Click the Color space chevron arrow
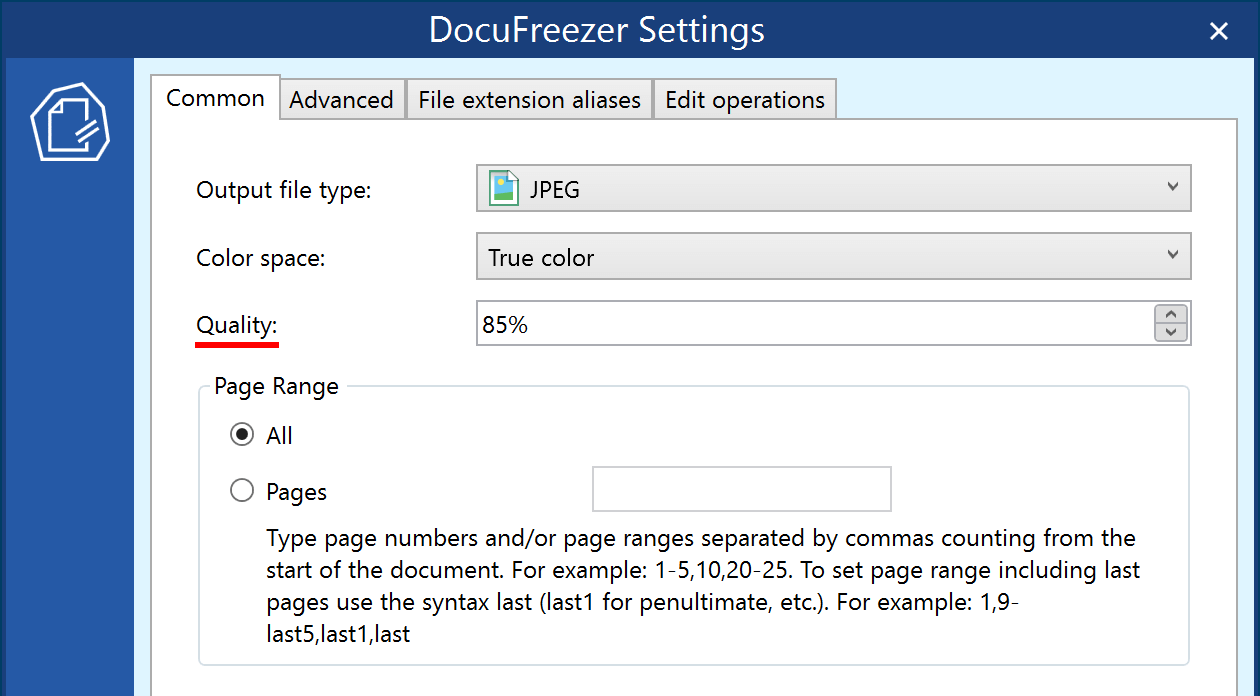Viewport: 1260px width, 696px height. pos(1173,256)
